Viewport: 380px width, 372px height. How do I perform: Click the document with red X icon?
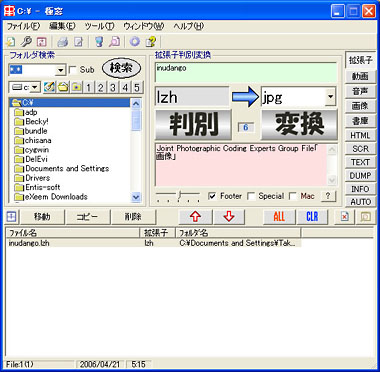tap(344, 217)
